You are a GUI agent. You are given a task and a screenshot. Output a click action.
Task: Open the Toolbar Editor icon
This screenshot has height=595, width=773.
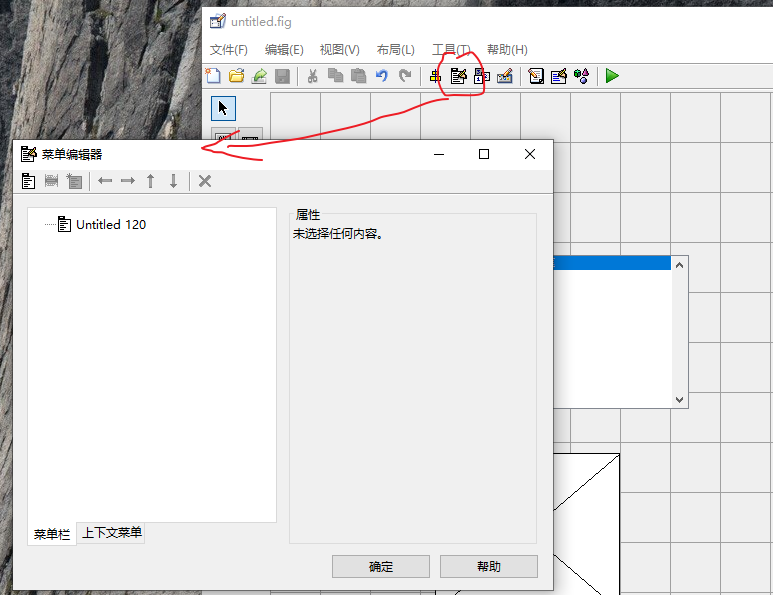[x=505, y=76]
